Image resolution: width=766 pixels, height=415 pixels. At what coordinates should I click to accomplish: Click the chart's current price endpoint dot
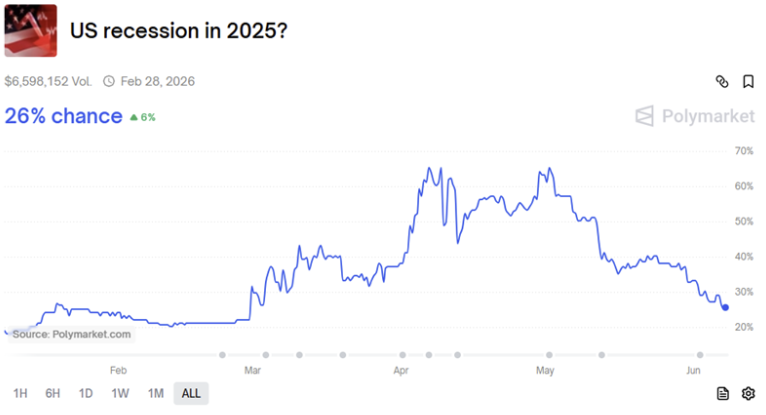725,307
